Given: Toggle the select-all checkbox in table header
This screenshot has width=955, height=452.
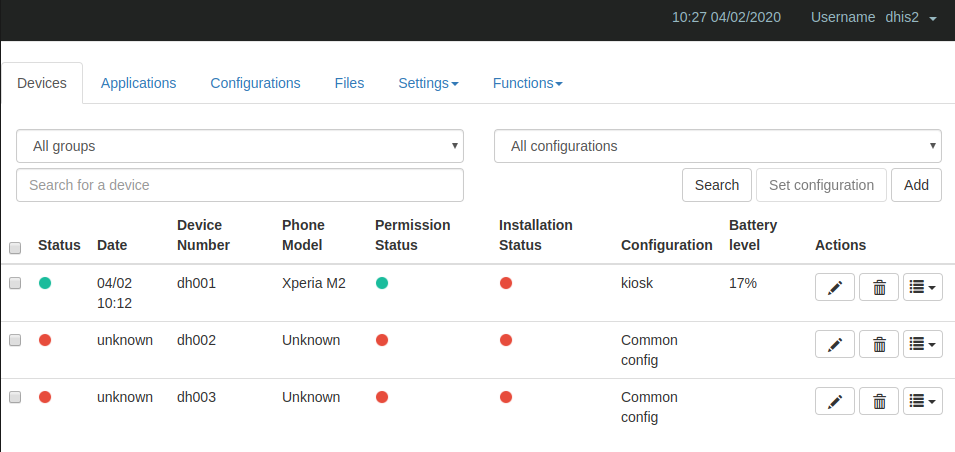Looking at the screenshot, I should click(x=15, y=248).
